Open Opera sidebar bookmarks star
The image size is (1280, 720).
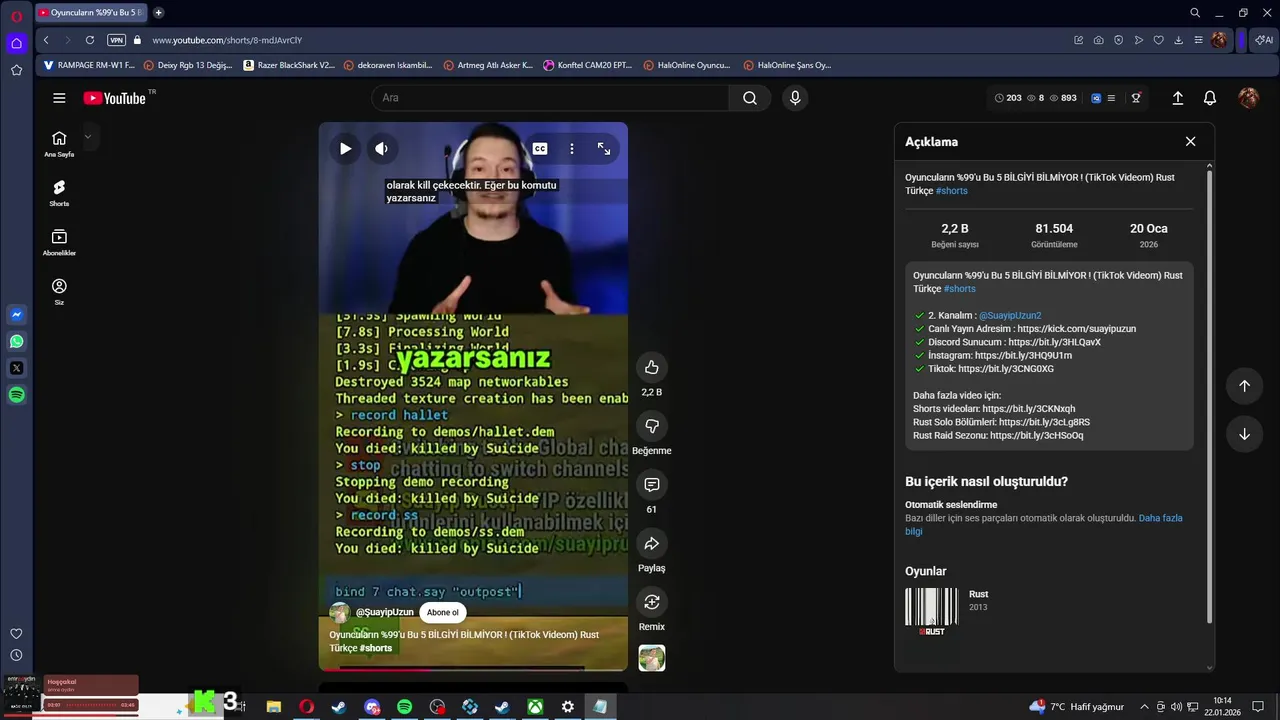pyautogui.click(x=16, y=70)
